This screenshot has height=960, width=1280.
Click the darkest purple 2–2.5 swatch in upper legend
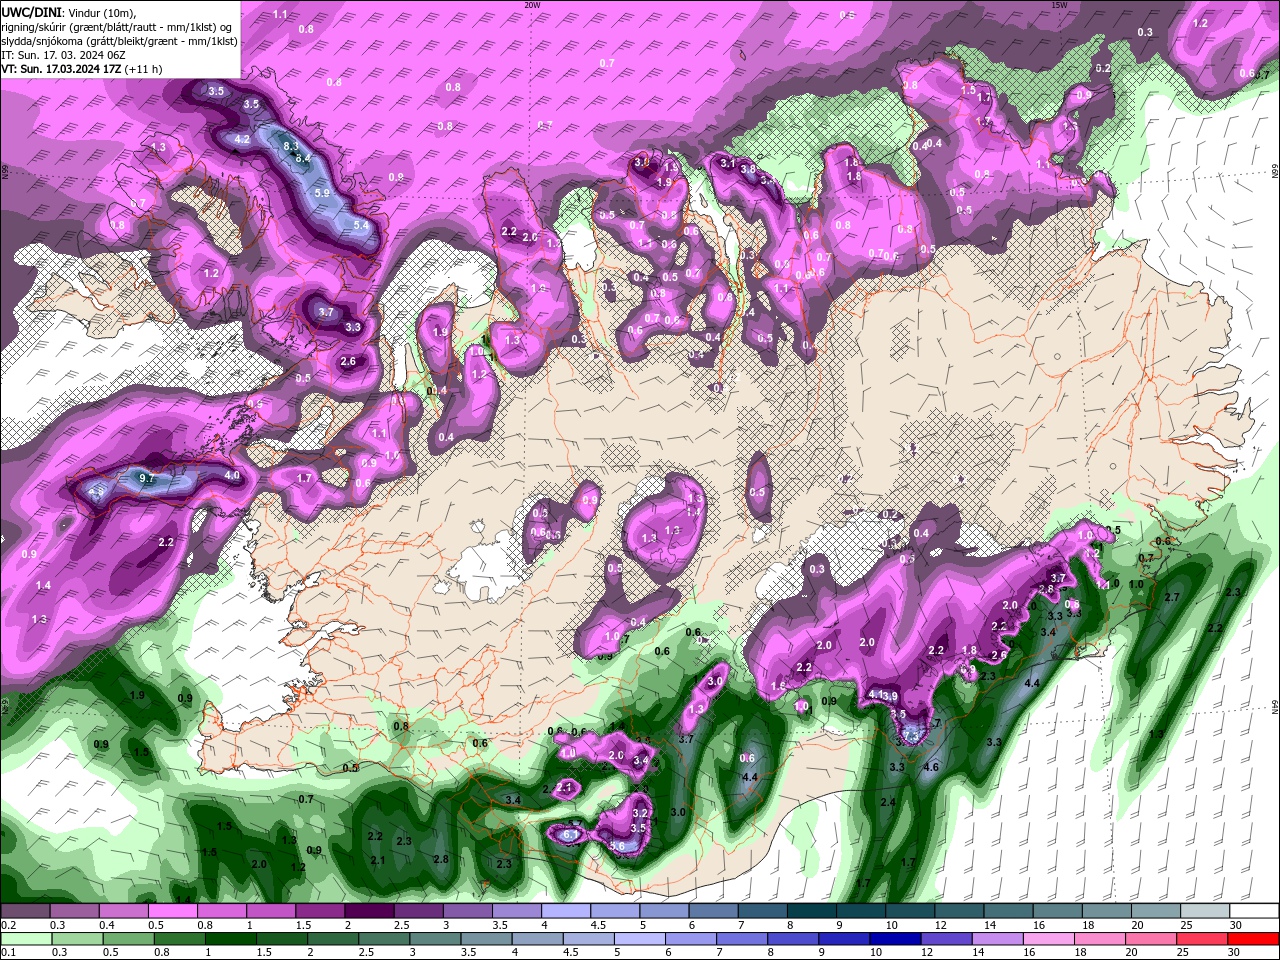click(x=369, y=911)
